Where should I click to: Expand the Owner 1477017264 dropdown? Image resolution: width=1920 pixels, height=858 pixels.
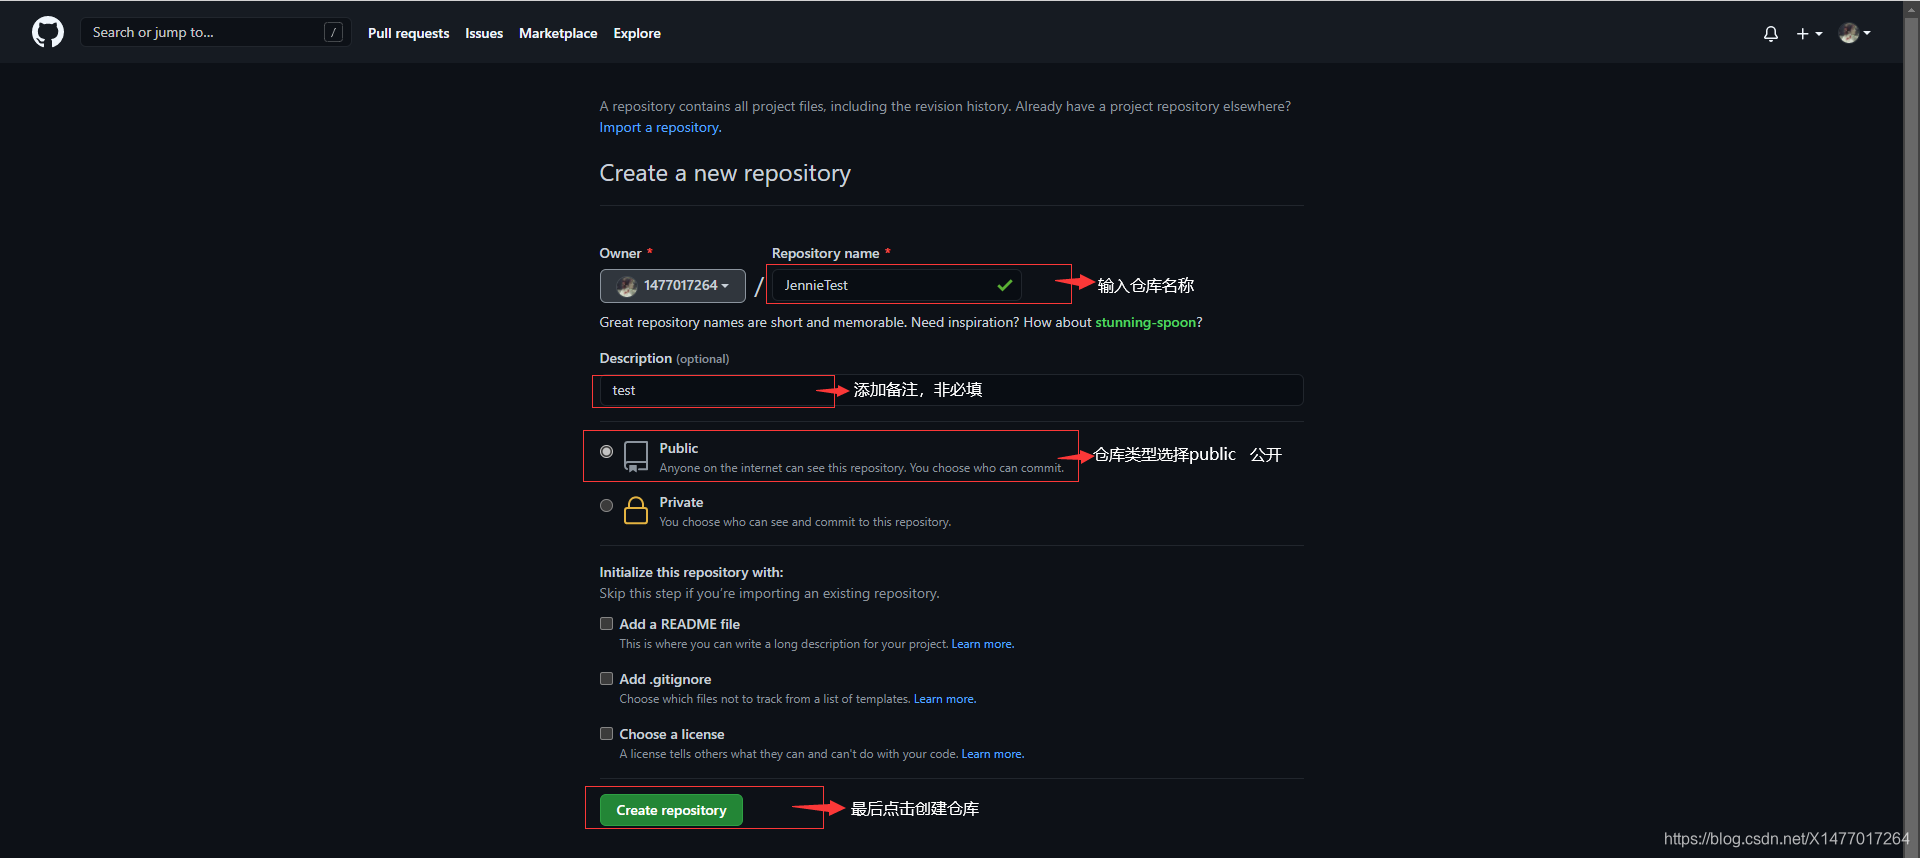pos(672,285)
